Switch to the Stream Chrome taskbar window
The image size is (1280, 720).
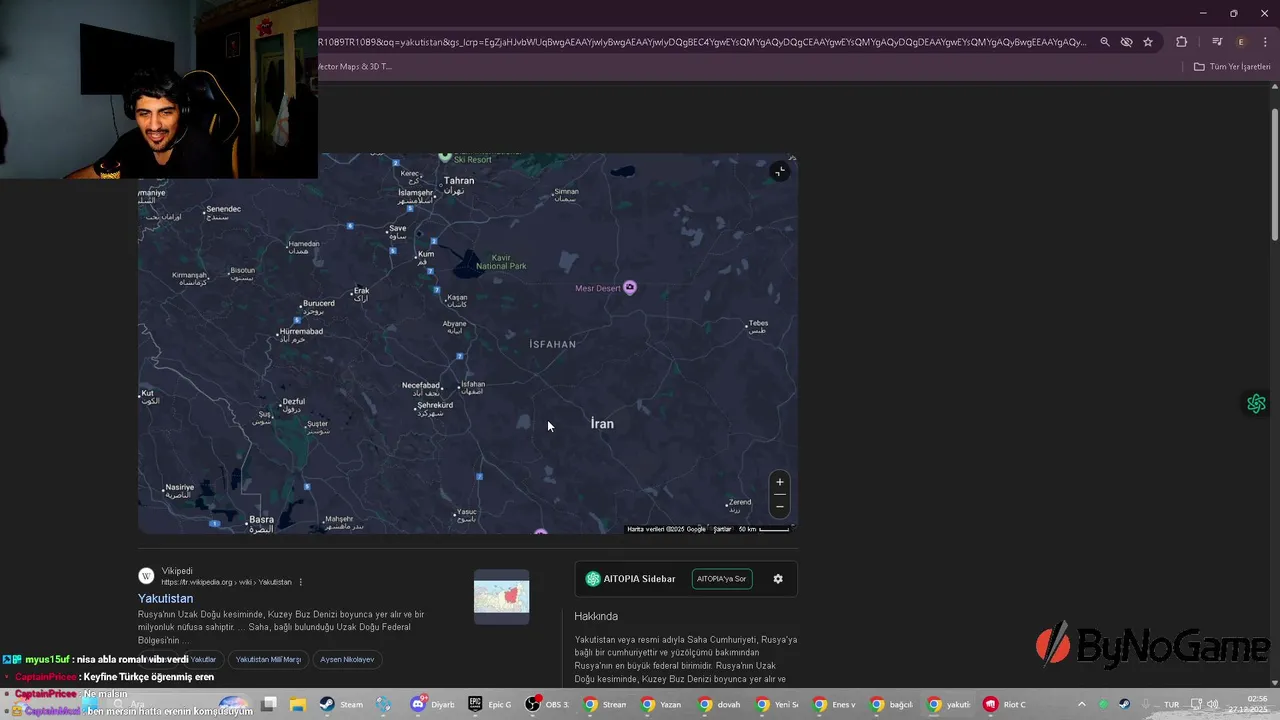(605, 704)
